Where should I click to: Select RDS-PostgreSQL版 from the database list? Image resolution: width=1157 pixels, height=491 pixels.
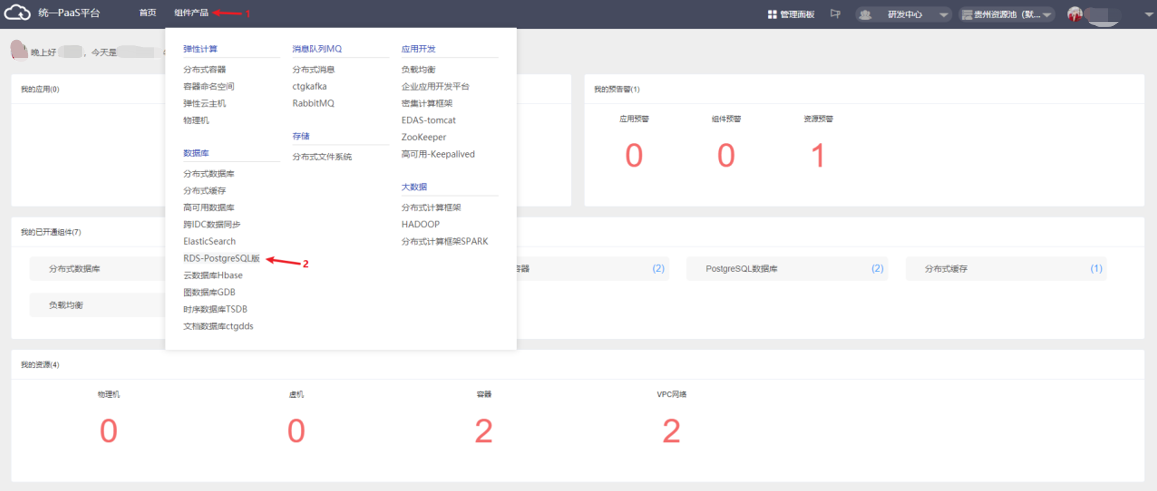pyautogui.click(x=221, y=258)
